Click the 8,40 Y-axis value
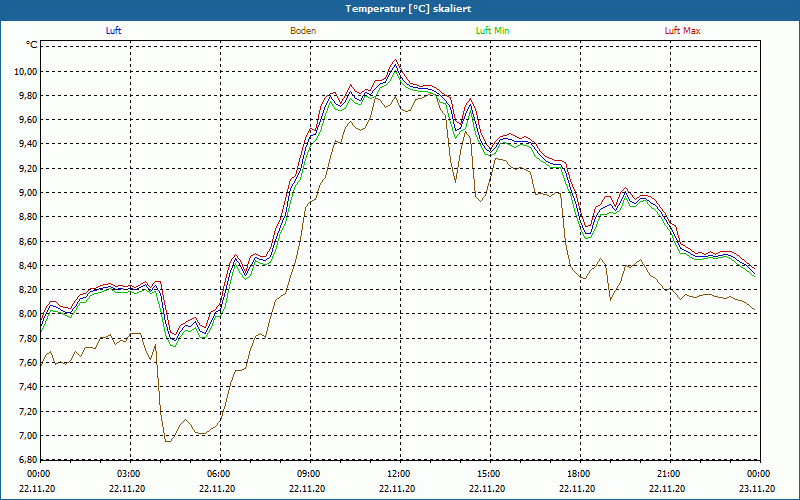Screen dimensions: 800x500 pos(29,265)
